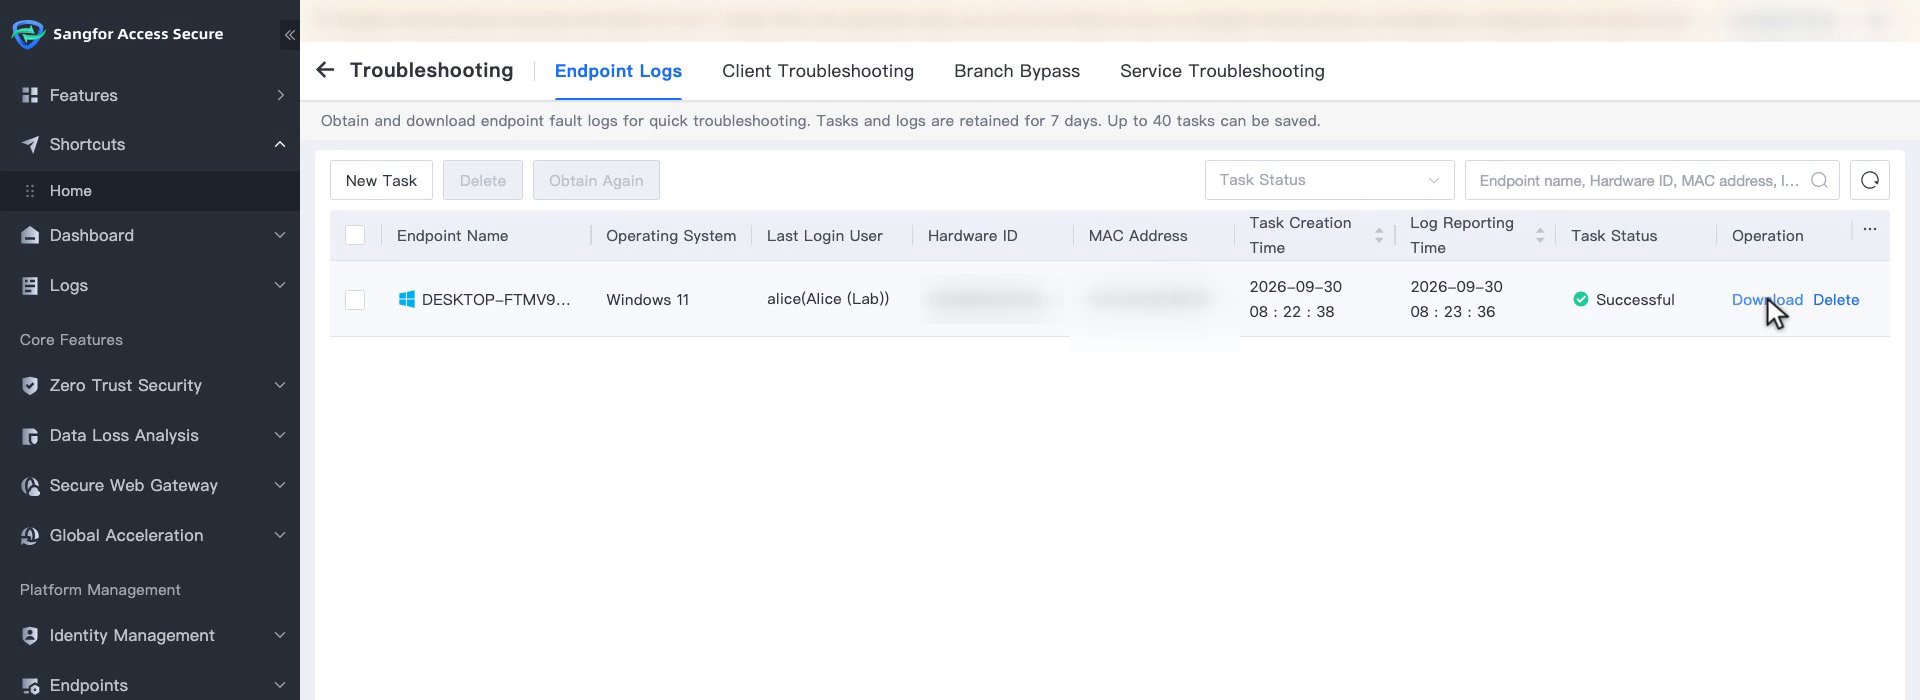
Task: Click the Obtain Again button
Action: 596,180
